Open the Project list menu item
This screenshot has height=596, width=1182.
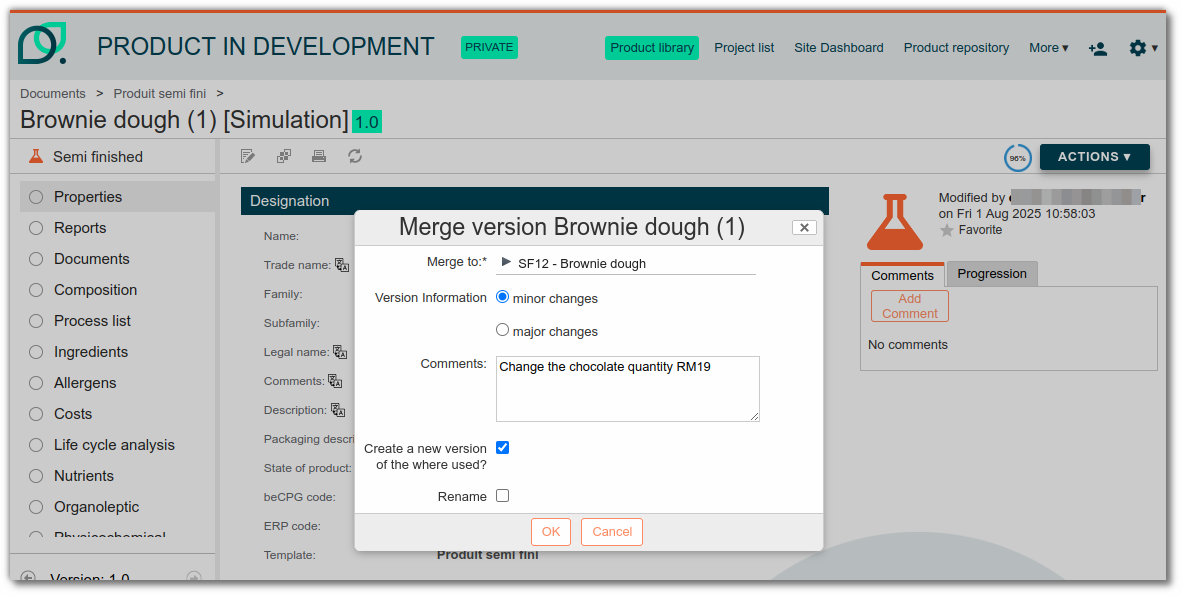click(x=744, y=47)
